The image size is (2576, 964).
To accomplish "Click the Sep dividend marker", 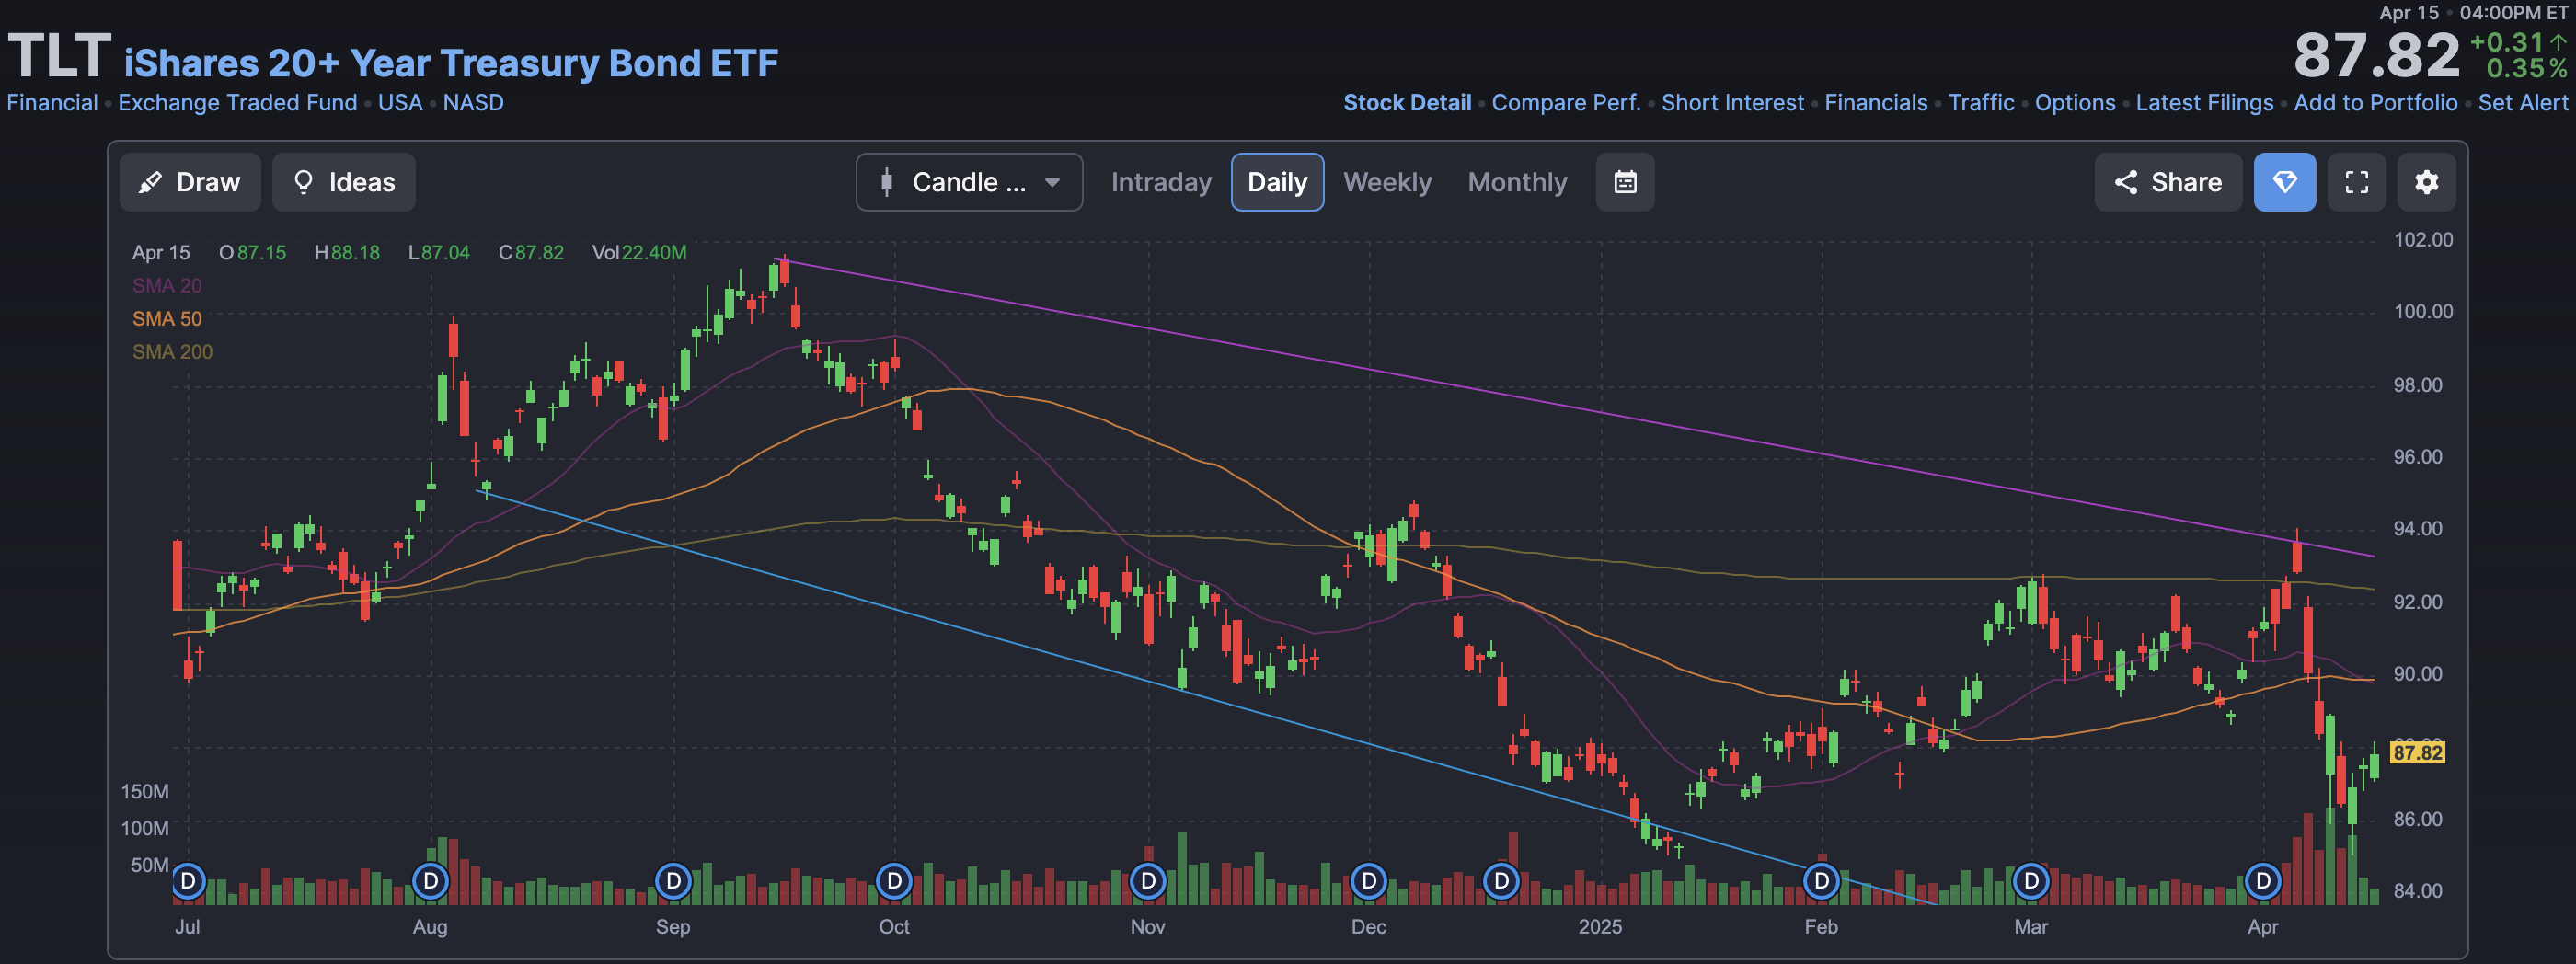I will point(673,881).
